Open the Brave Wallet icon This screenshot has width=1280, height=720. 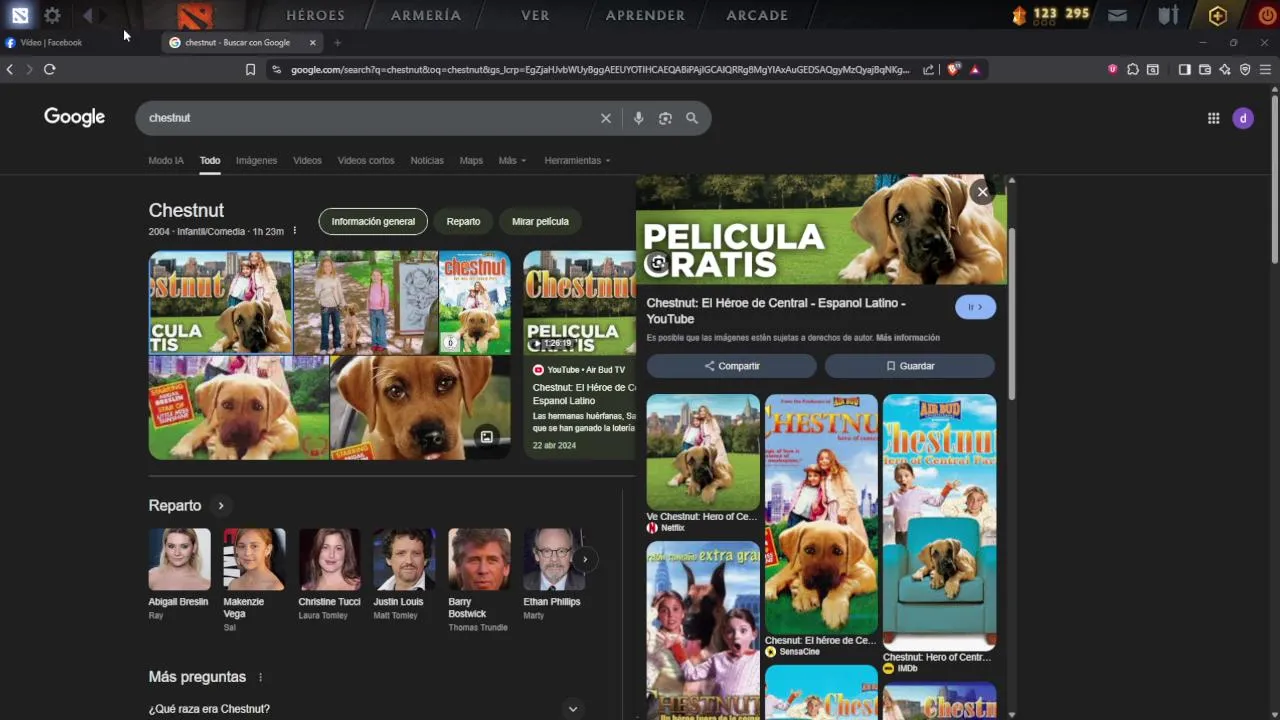point(1205,69)
